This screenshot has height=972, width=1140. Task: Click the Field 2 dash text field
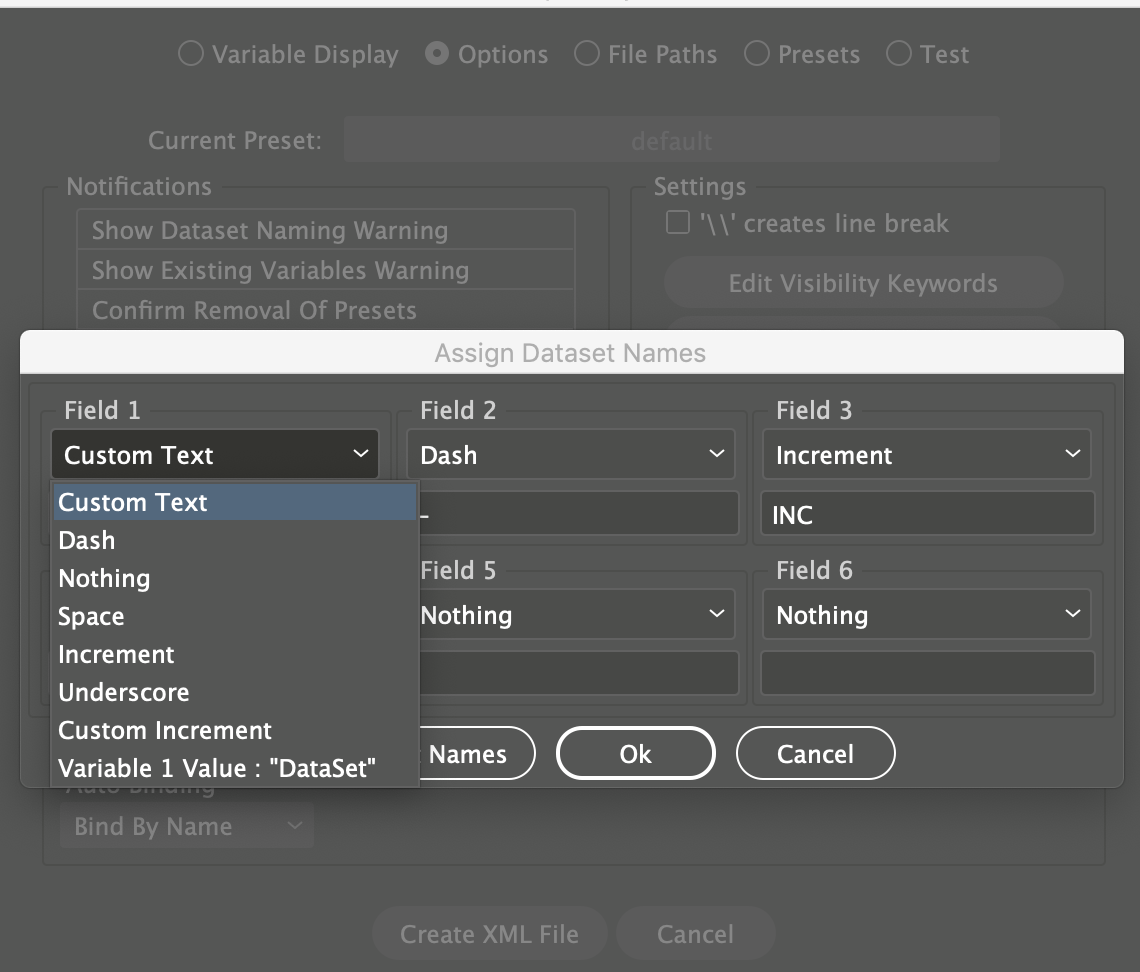578,515
